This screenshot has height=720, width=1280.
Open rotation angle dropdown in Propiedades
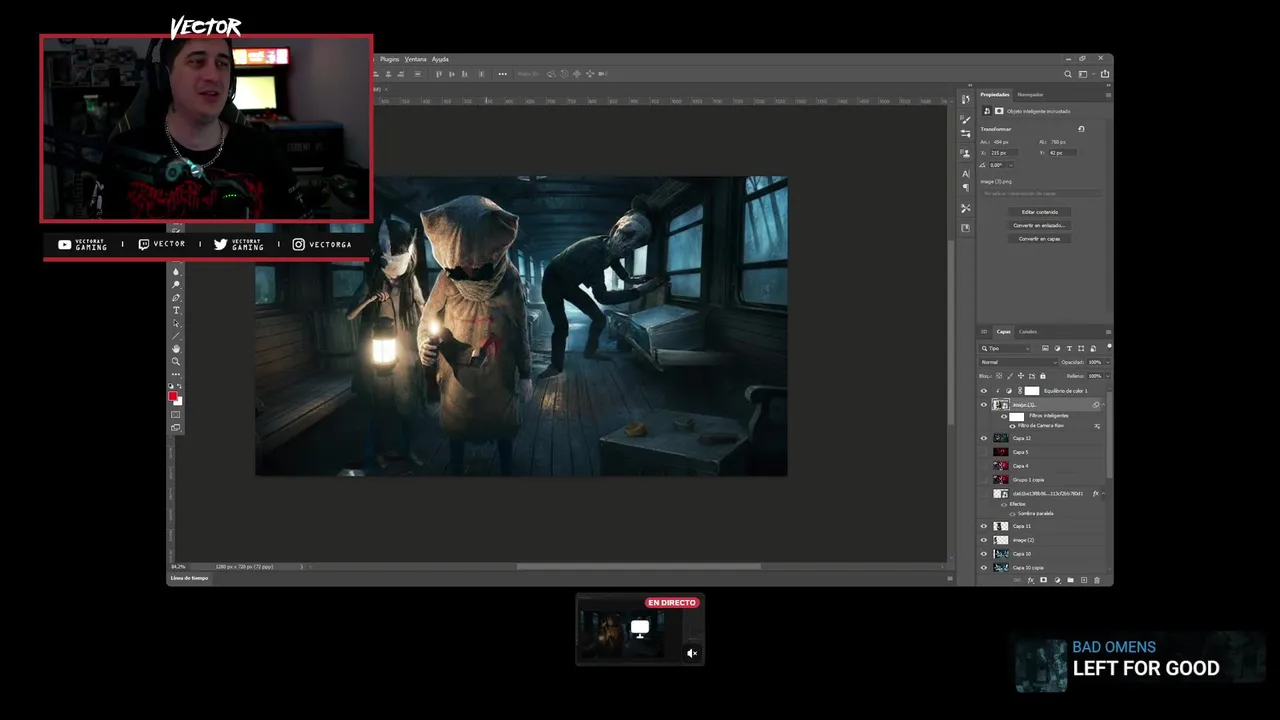(1011, 165)
